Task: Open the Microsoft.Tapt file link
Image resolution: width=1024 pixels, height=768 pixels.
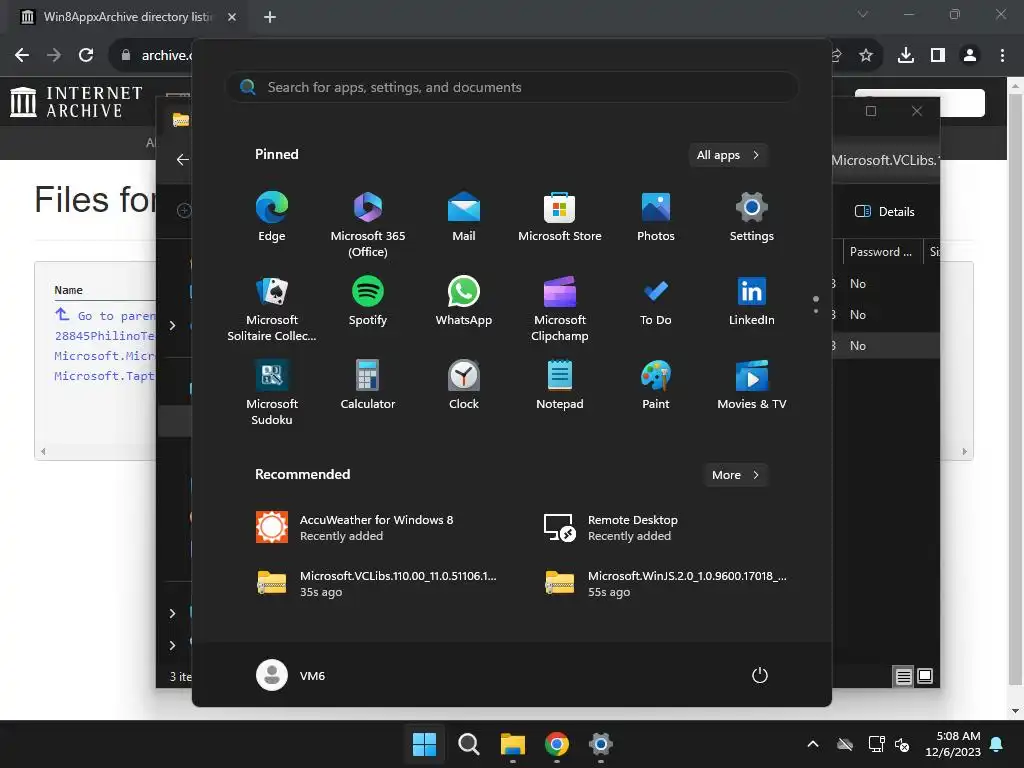Action: point(104,376)
